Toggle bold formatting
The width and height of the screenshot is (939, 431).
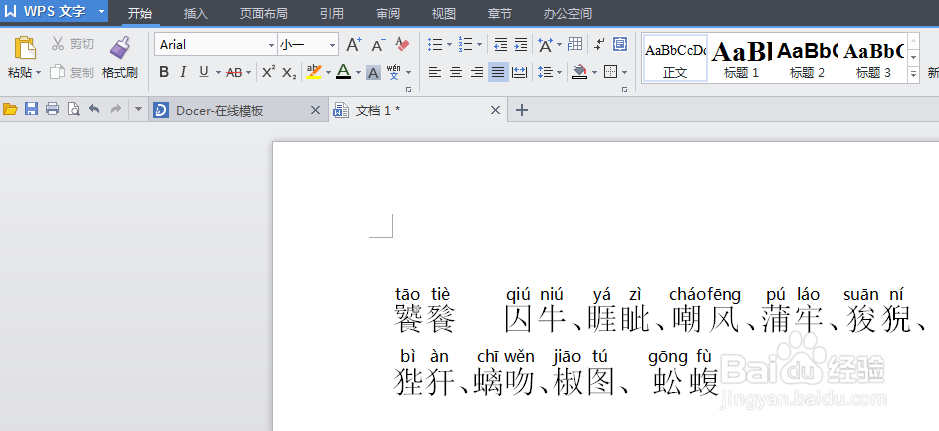point(163,72)
